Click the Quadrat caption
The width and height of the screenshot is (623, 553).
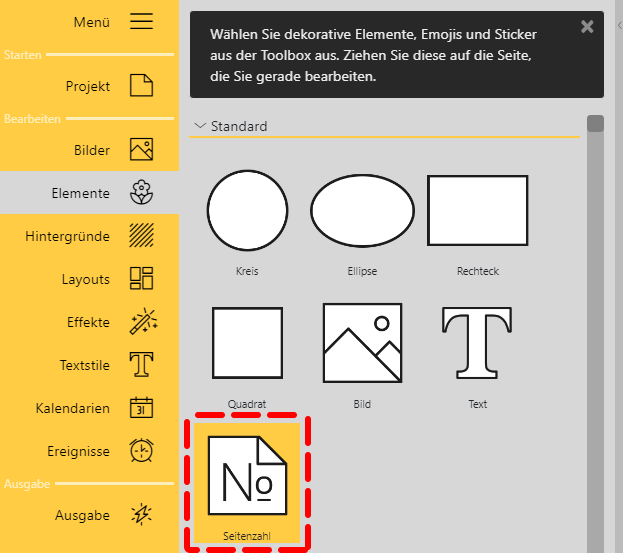pyautogui.click(x=247, y=404)
